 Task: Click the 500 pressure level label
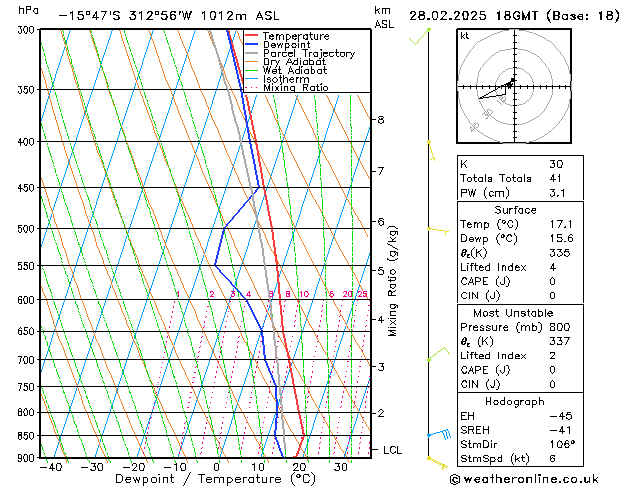(x=28, y=229)
